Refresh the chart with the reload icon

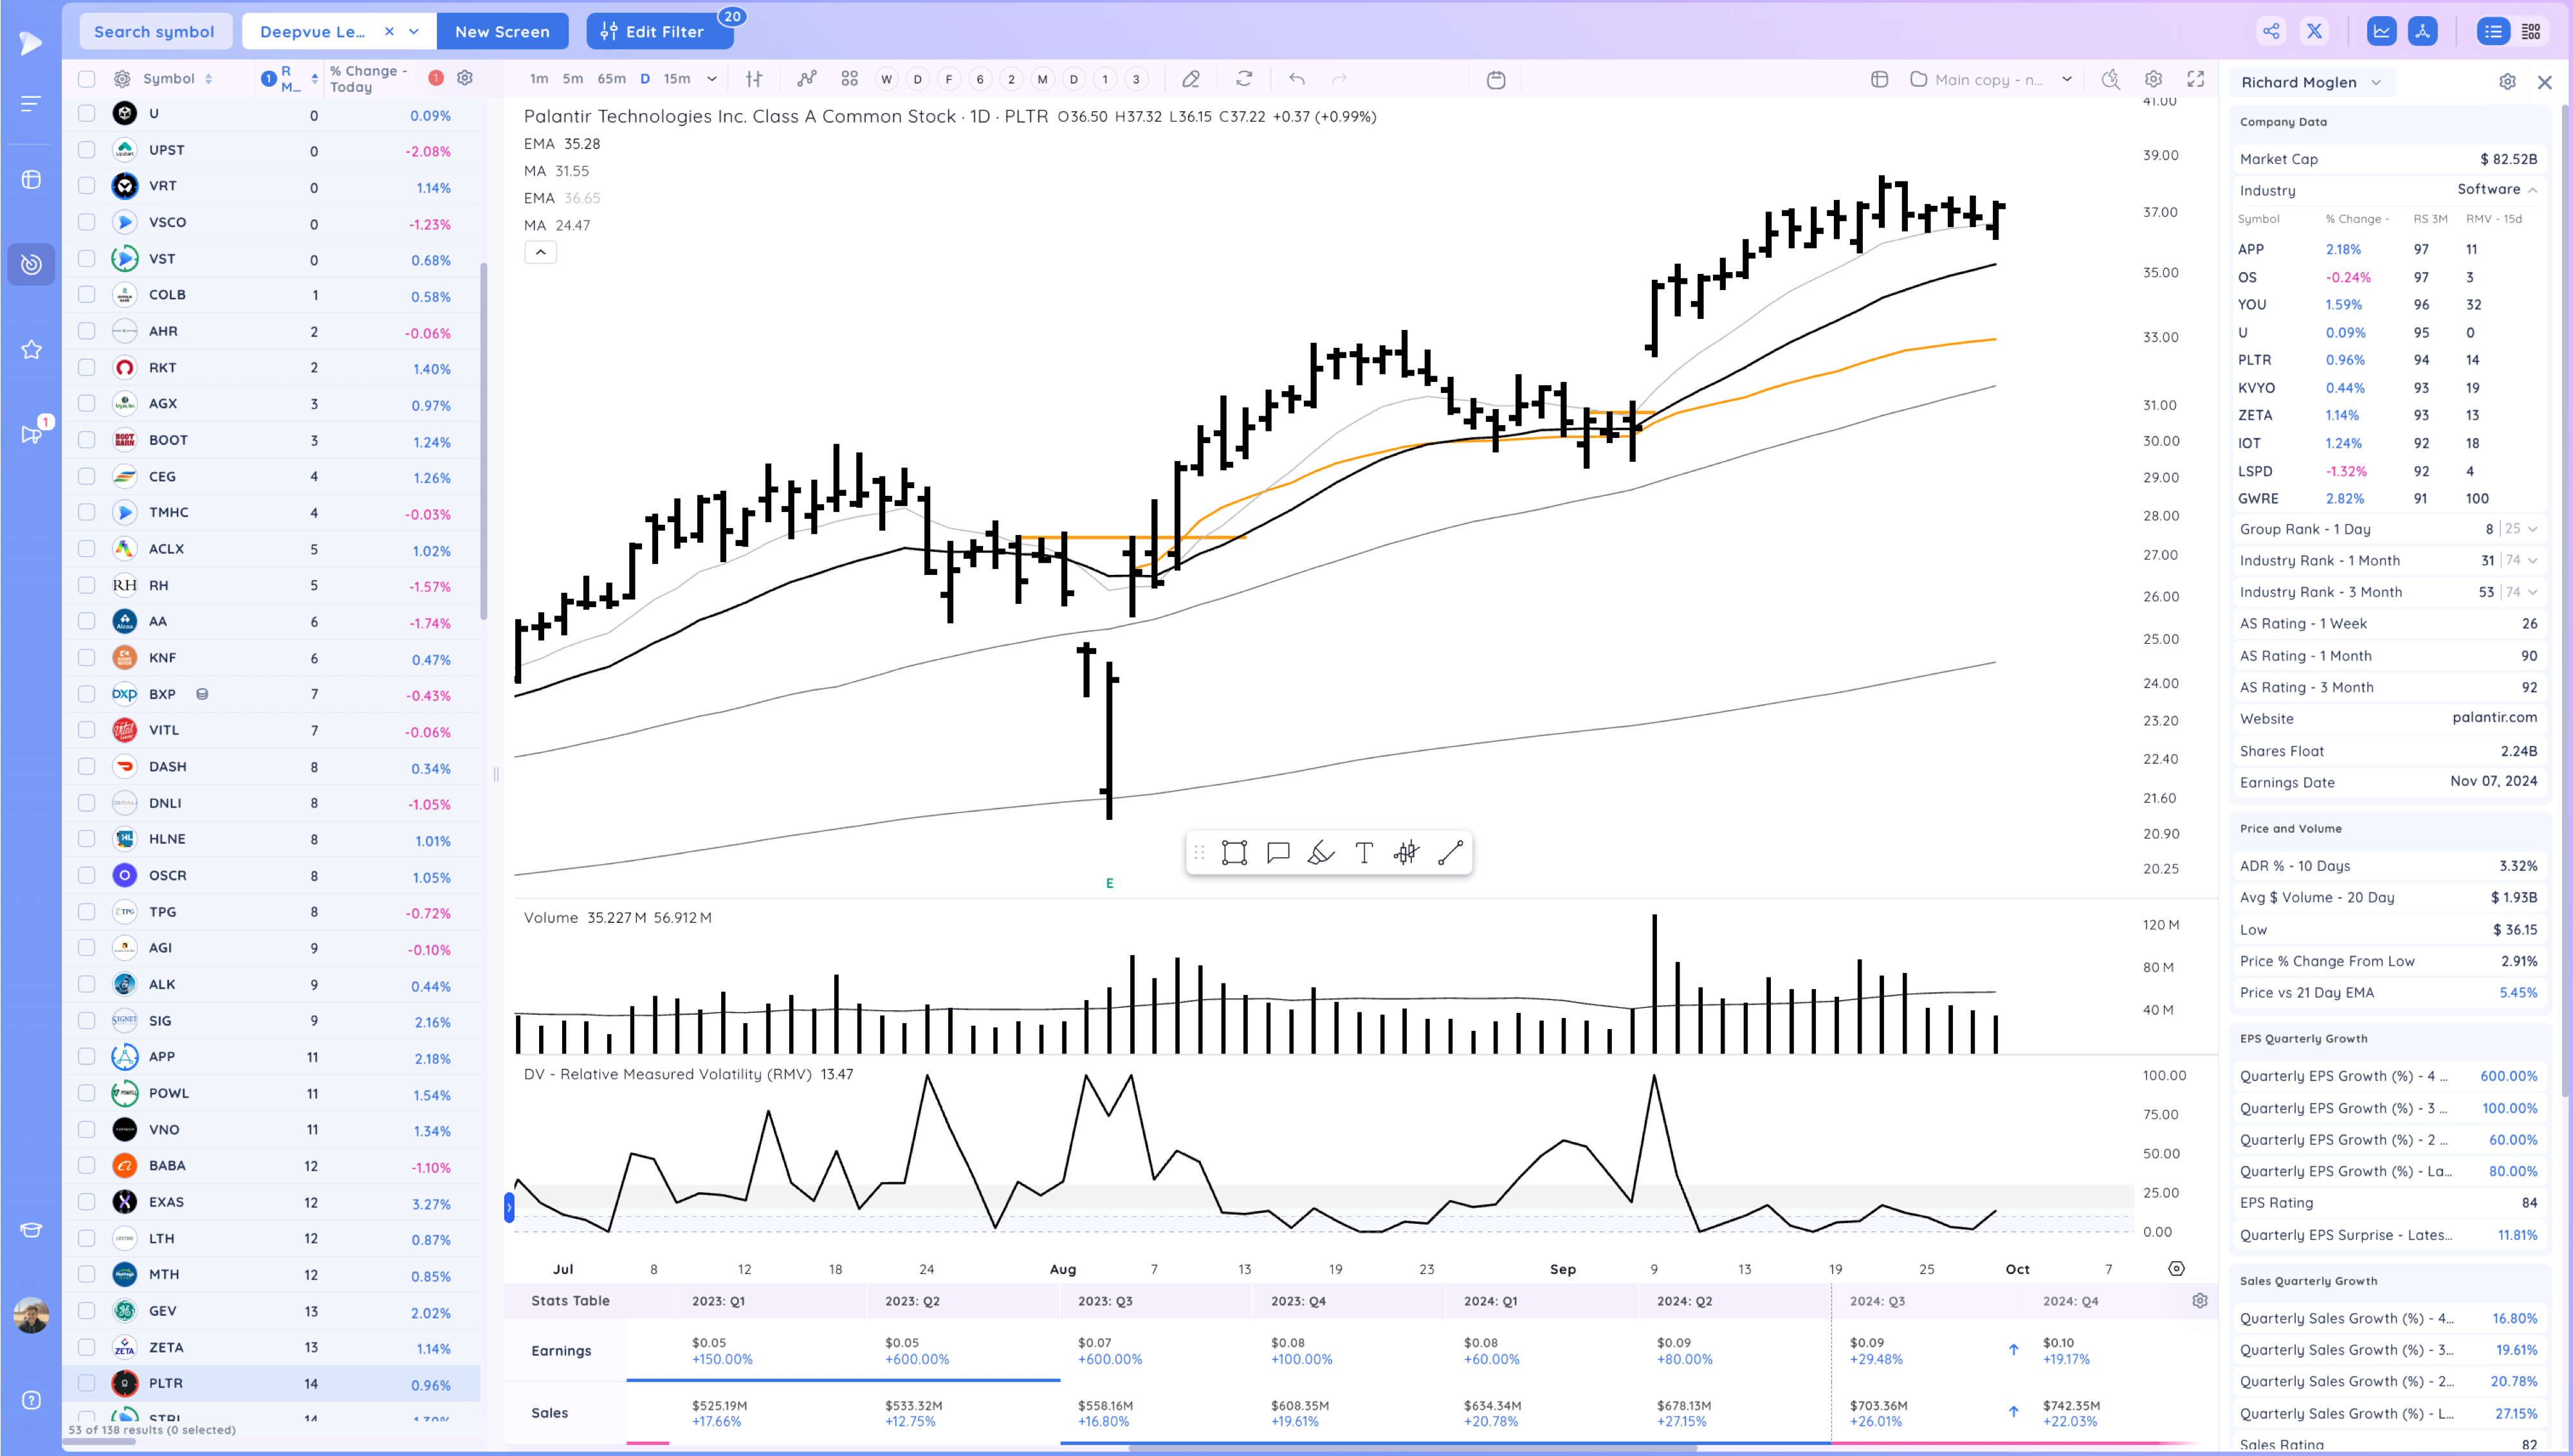coord(1244,79)
